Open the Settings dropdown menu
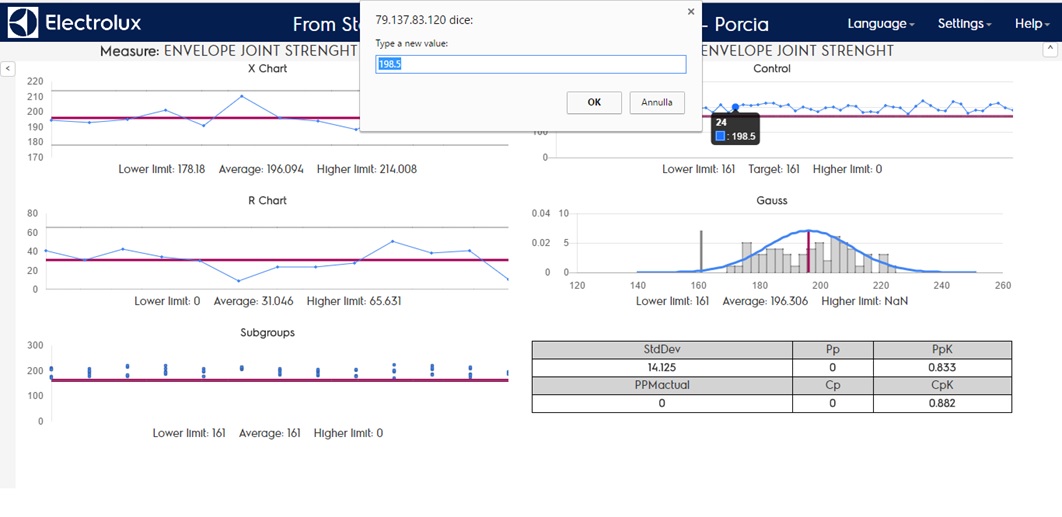The height and width of the screenshot is (517, 1062). pos(964,24)
